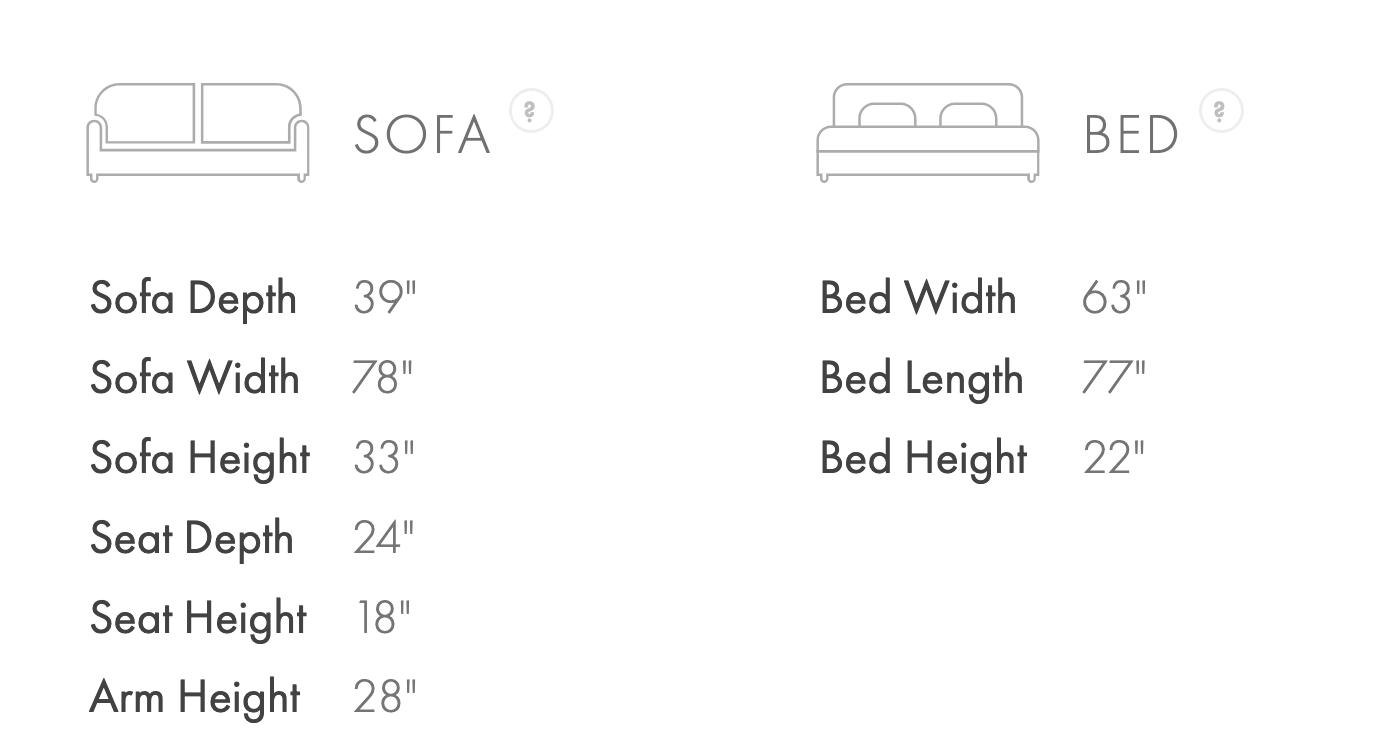Click the BED heading text
This screenshot has height=732, width=1374.
(1131, 136)
